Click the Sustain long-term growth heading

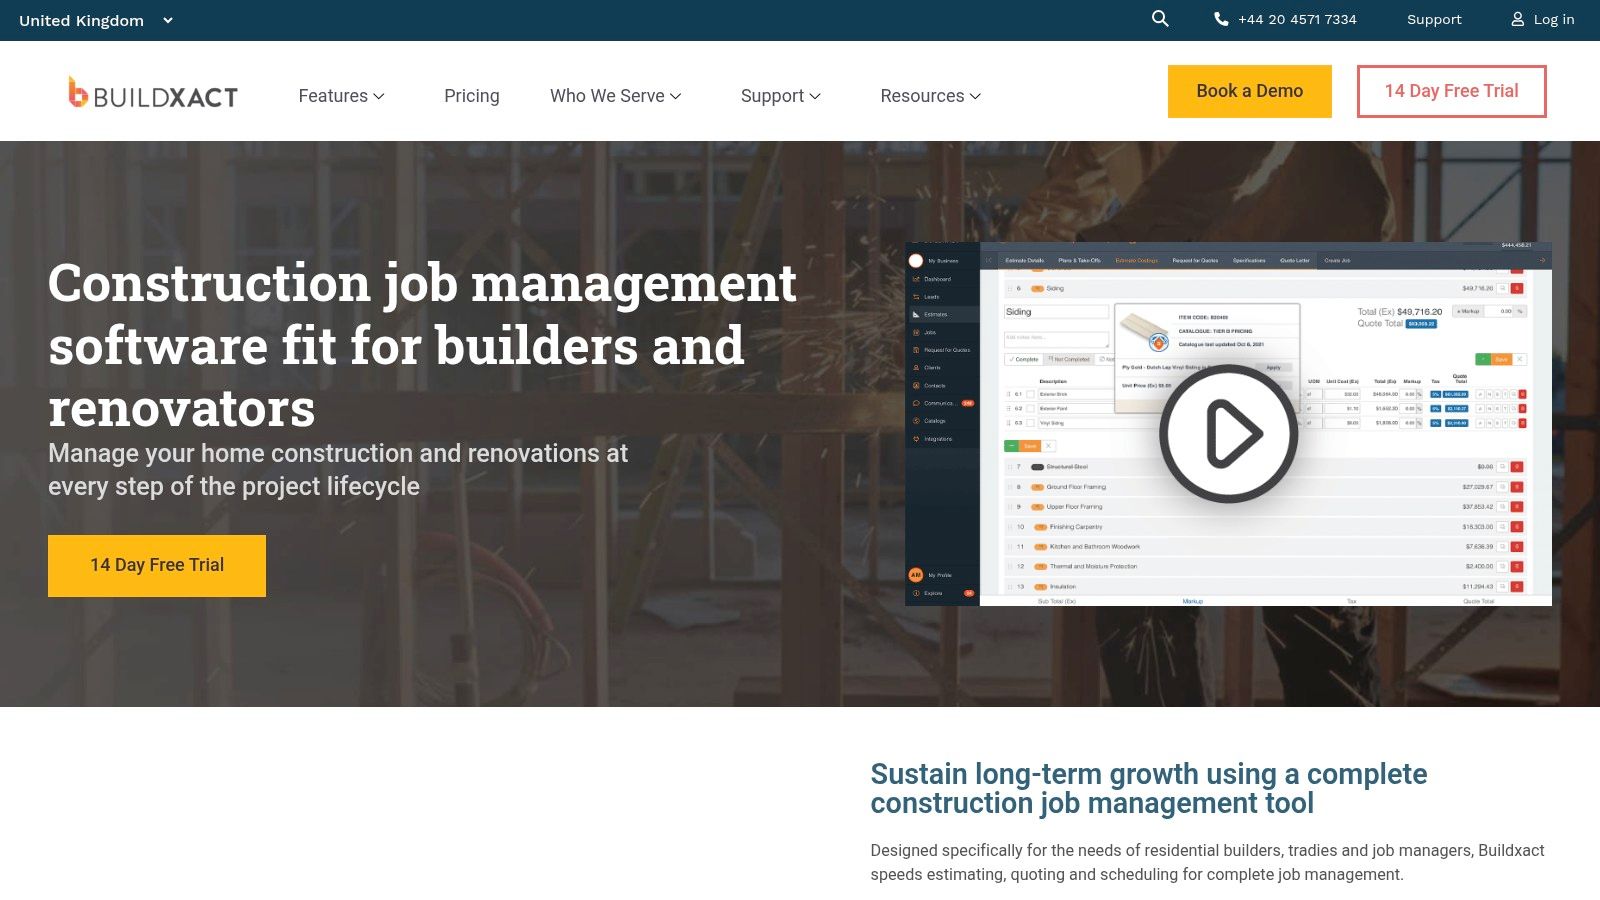tap(1148, 788)
